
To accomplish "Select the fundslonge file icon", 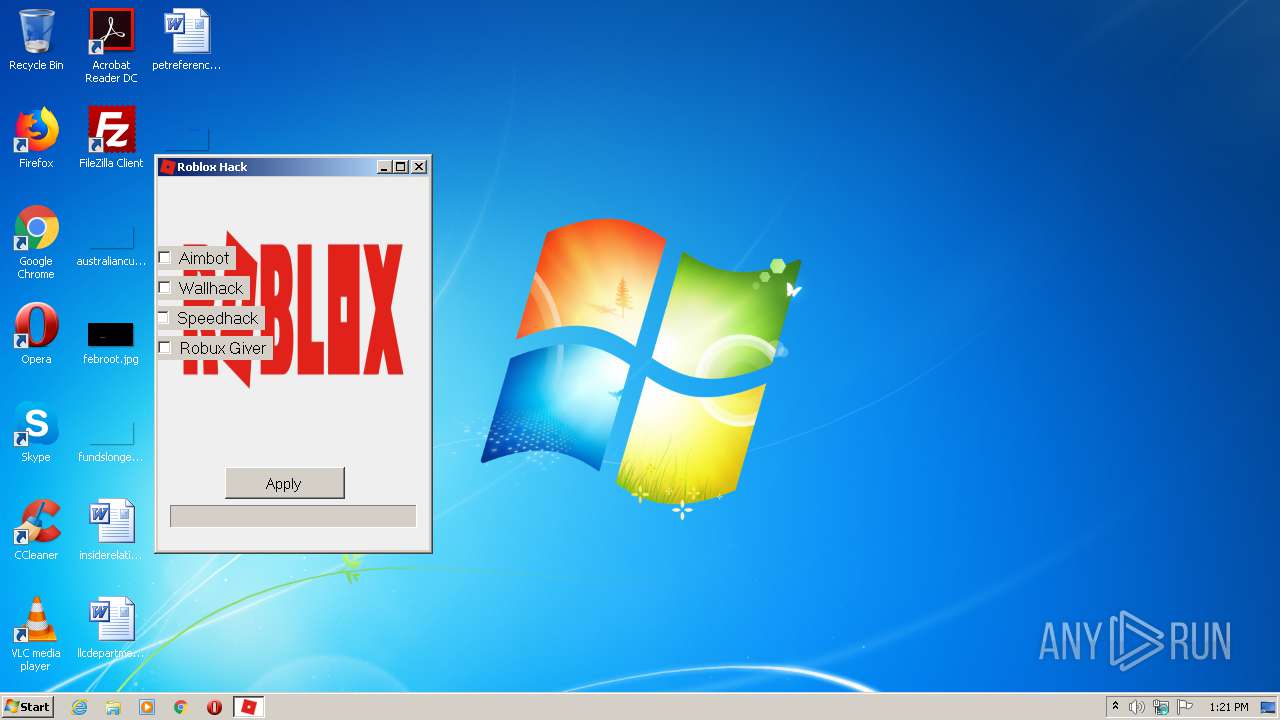I will tap(111, 440).
